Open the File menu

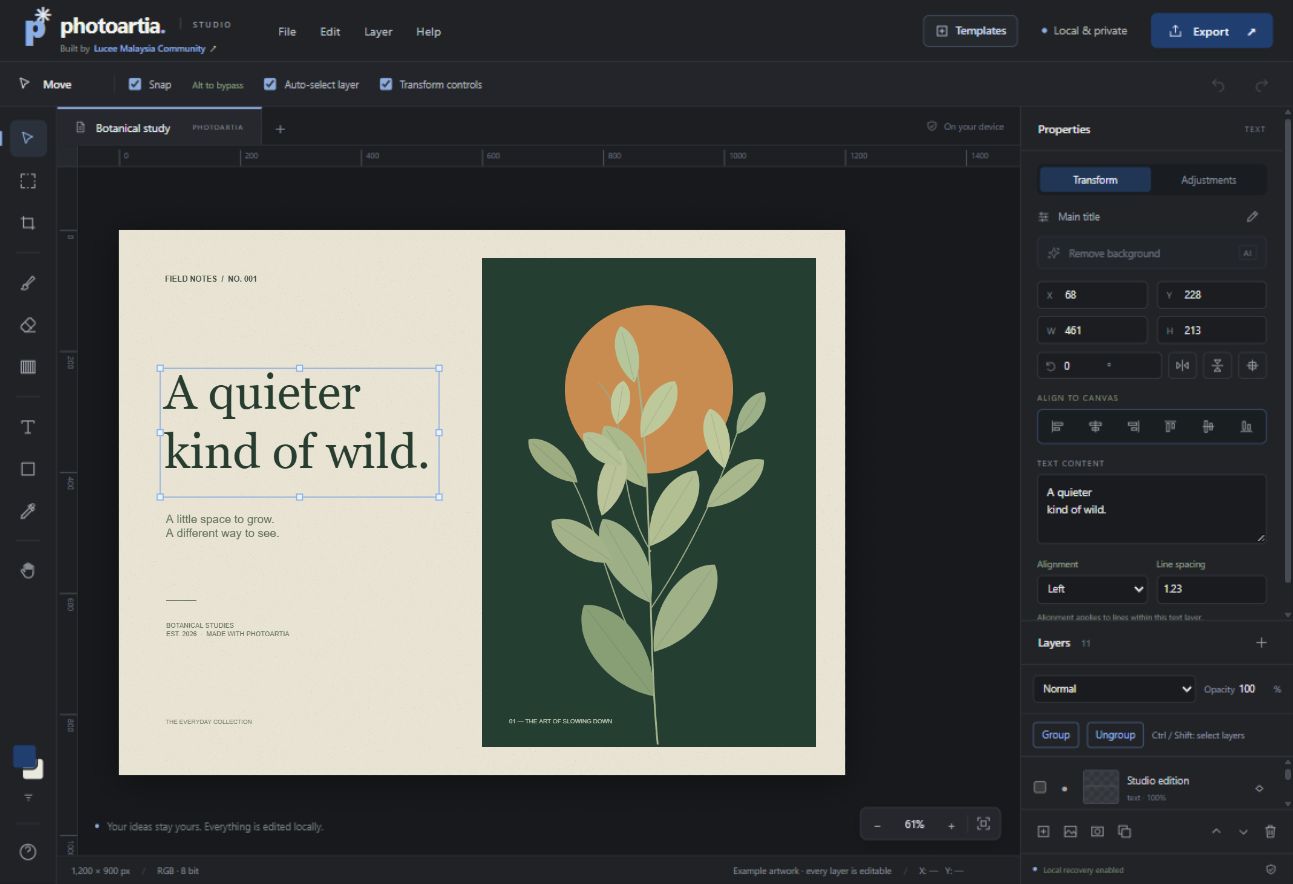pos(287,32)
